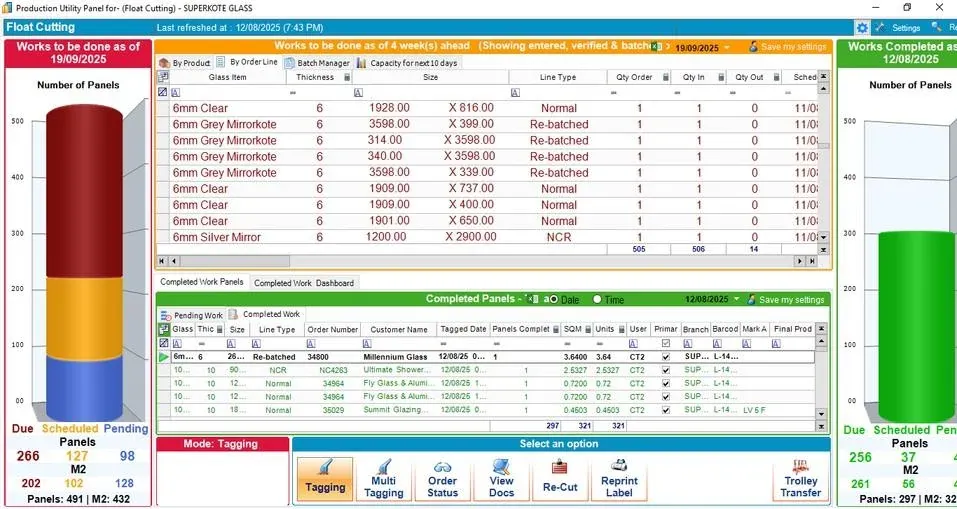Open Qty Out filter operator dropdown
957x509 pixels.
coord(732,93)
